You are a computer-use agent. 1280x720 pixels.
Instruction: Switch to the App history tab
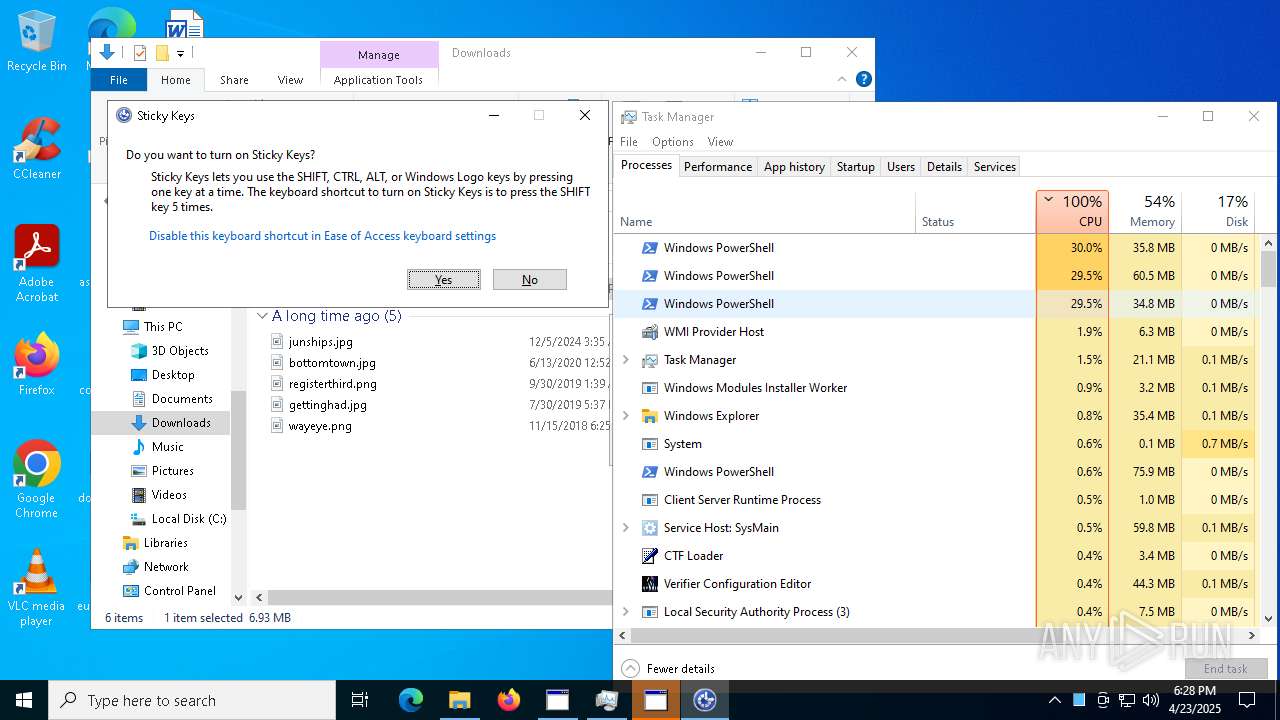click(794, 167)
